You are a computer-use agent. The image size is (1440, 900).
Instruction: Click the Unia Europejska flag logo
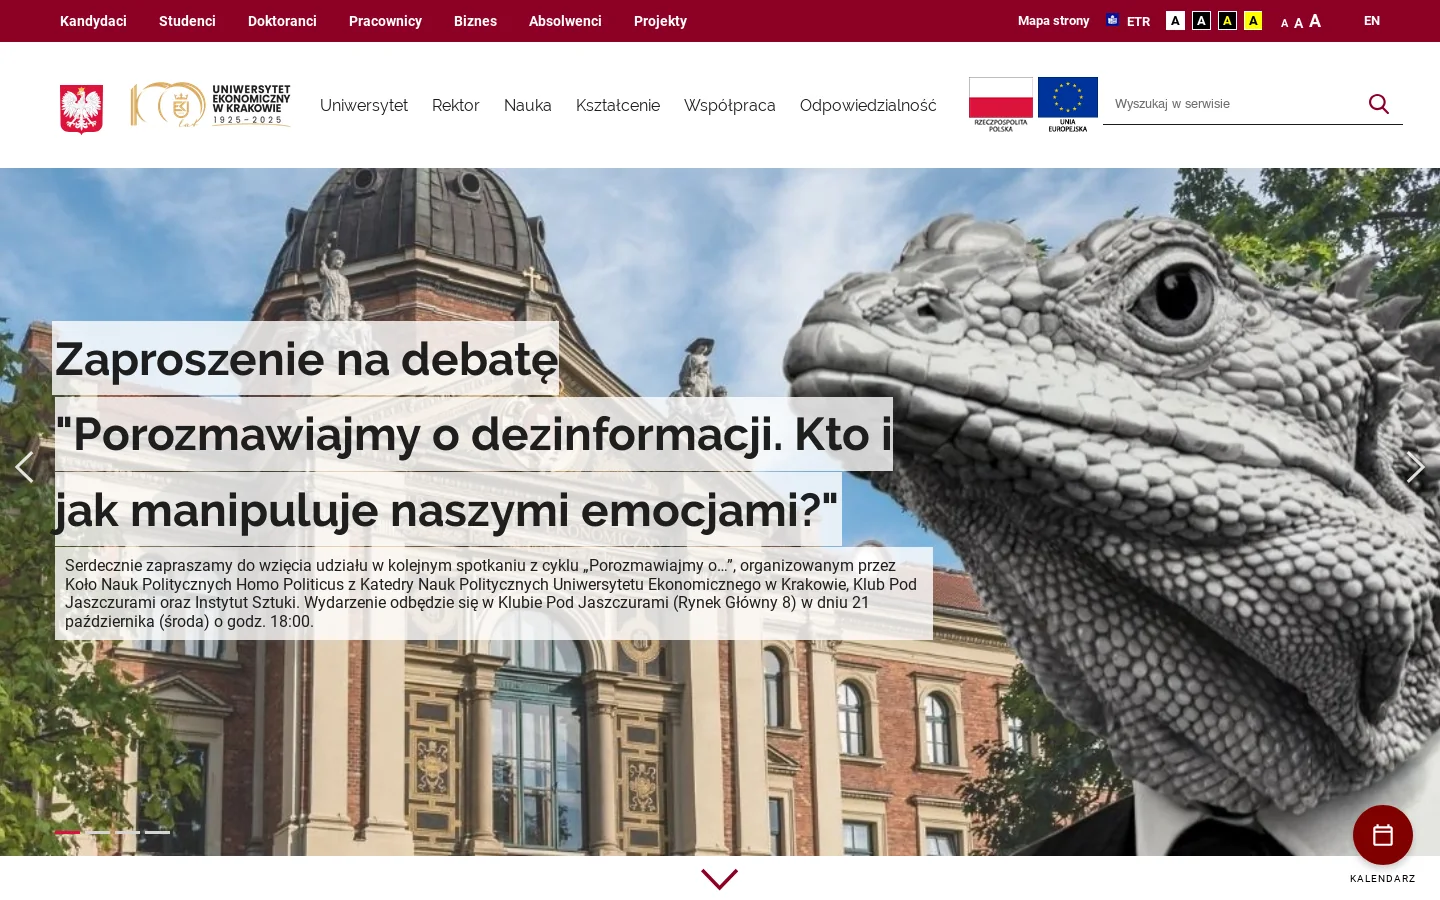tap(1068, 105)
